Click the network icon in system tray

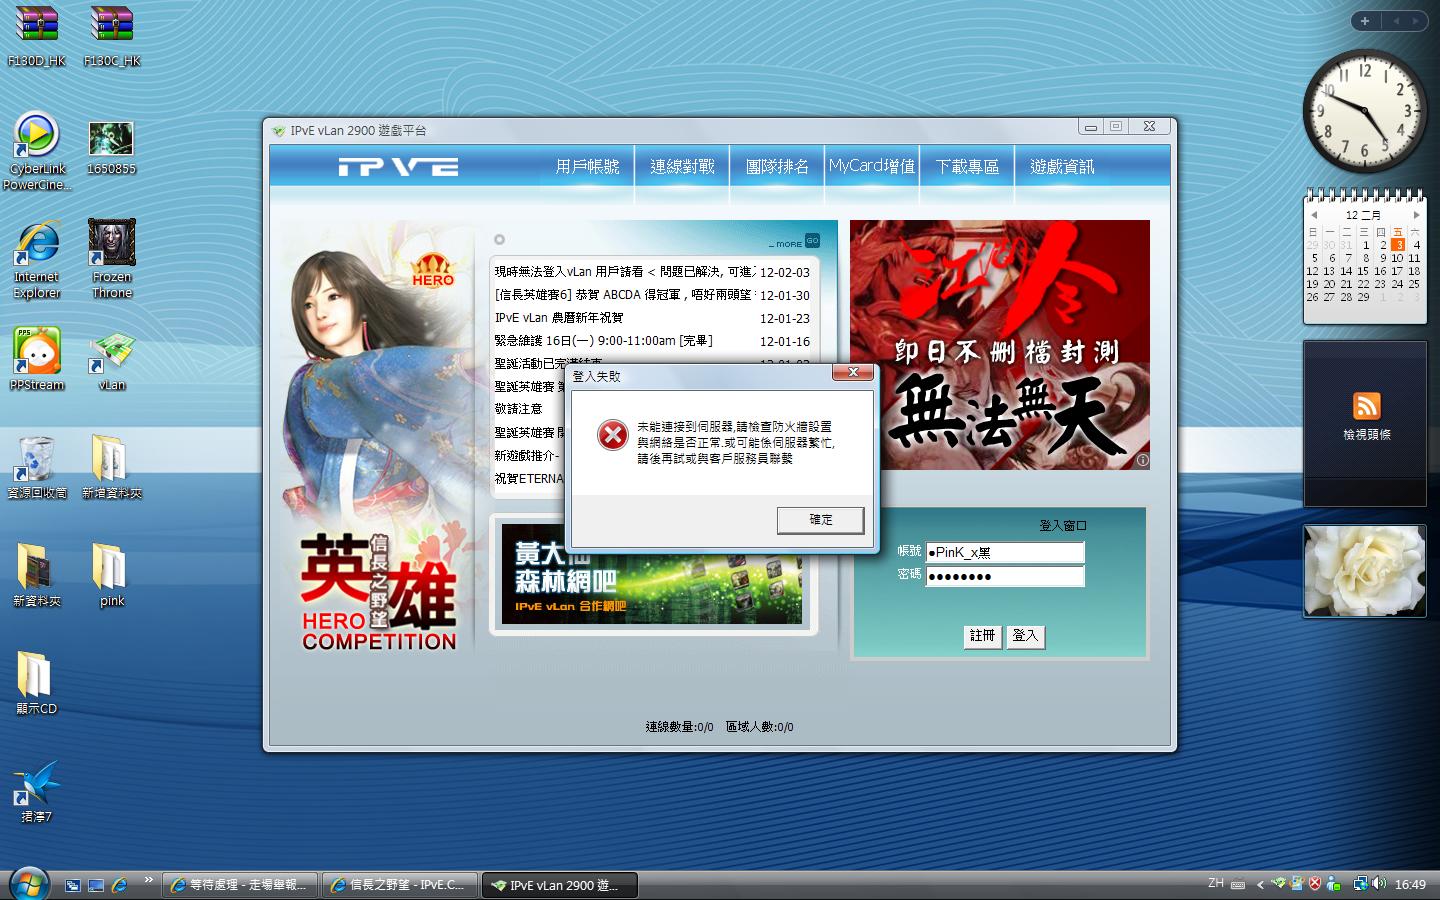click(x=1360, y=884)
